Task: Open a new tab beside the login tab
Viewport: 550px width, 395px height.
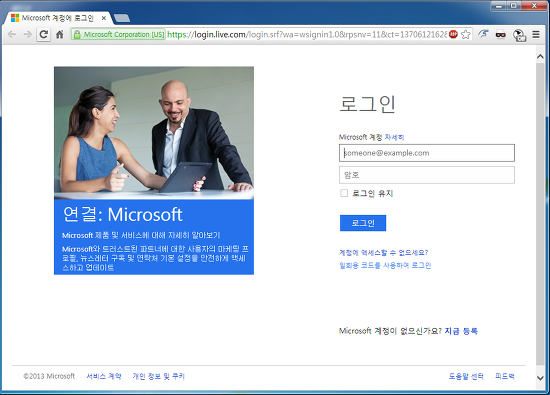Action: click(122, 18)
